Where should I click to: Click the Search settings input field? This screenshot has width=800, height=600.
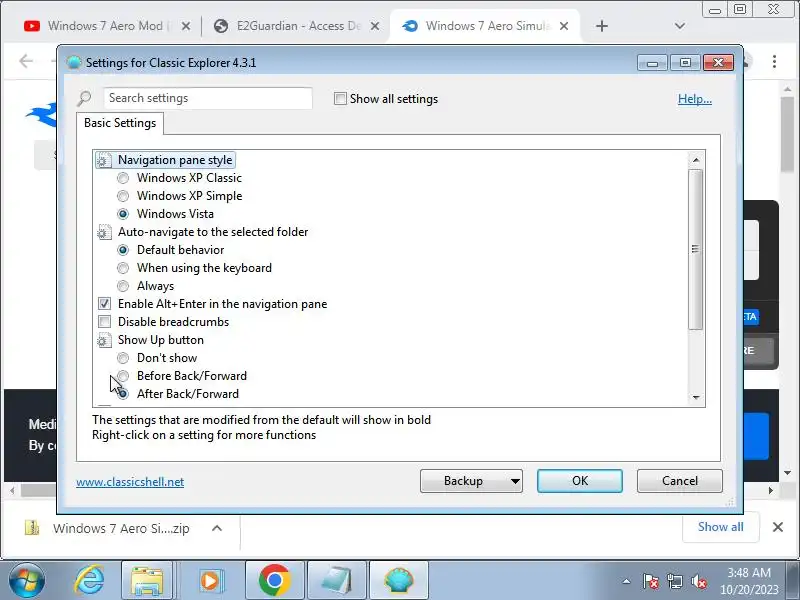coord(208,98)
